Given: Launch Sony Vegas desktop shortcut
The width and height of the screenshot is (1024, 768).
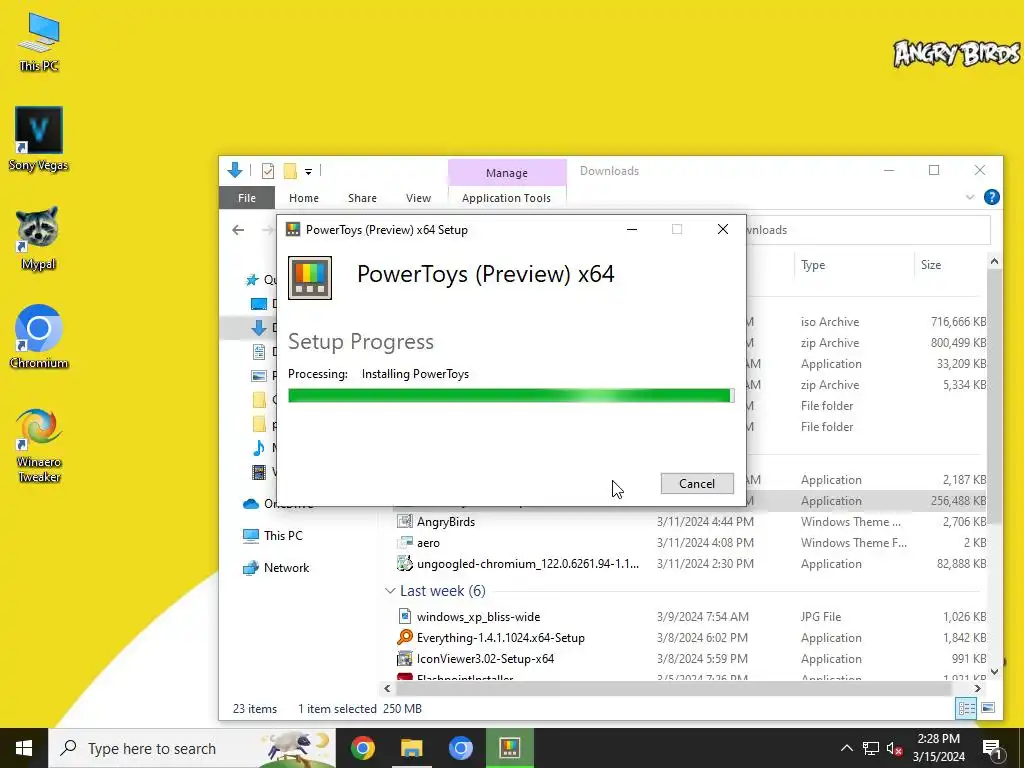Looking at the screenshot, I should (x=39, y=139).
